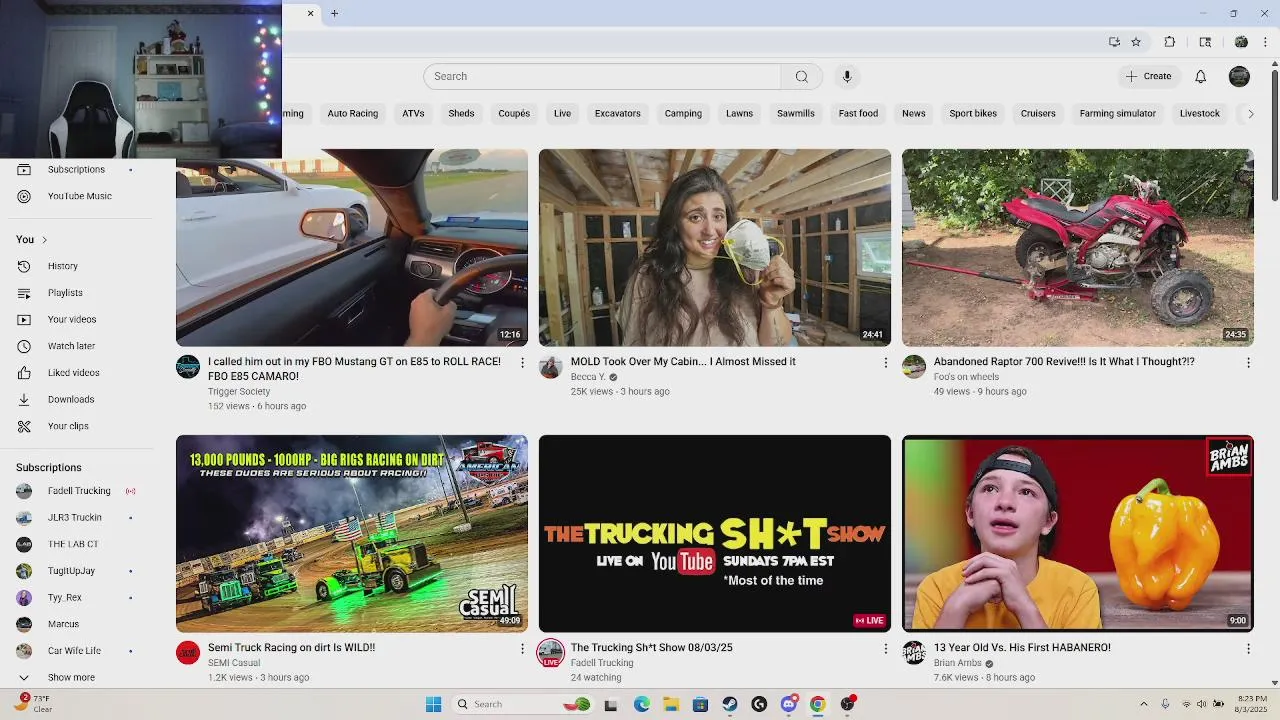Open JLR3 Truckin subscription channel
The height and width of the screenshot is (720, 1280).
(75, 518)
